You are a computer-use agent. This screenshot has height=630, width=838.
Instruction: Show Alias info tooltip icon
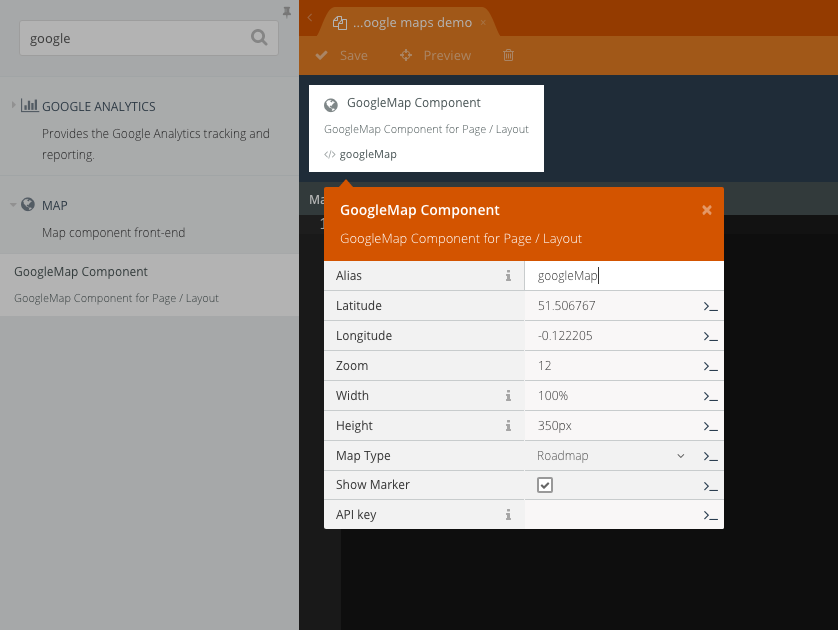tap(508, 276)
